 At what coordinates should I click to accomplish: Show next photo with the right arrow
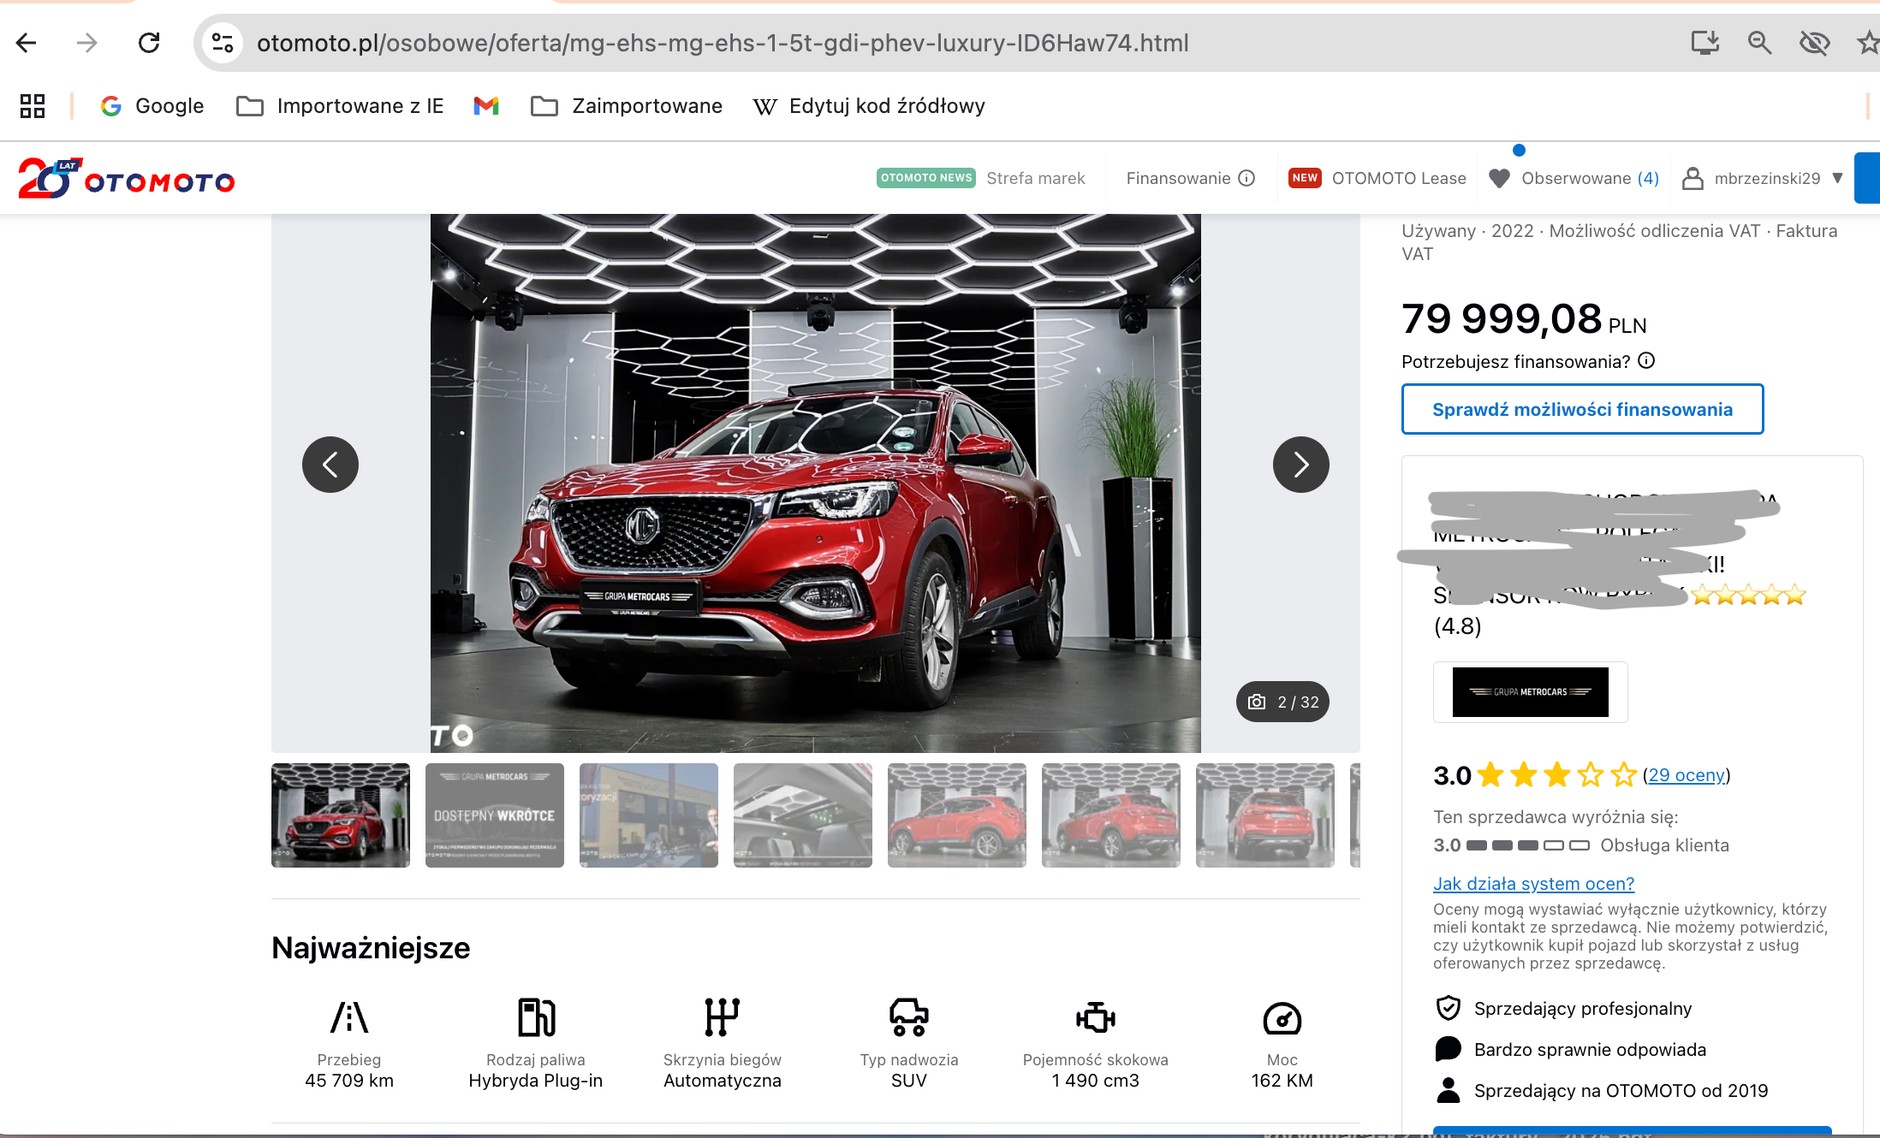pyautogui.click(x=1300, y=465)
